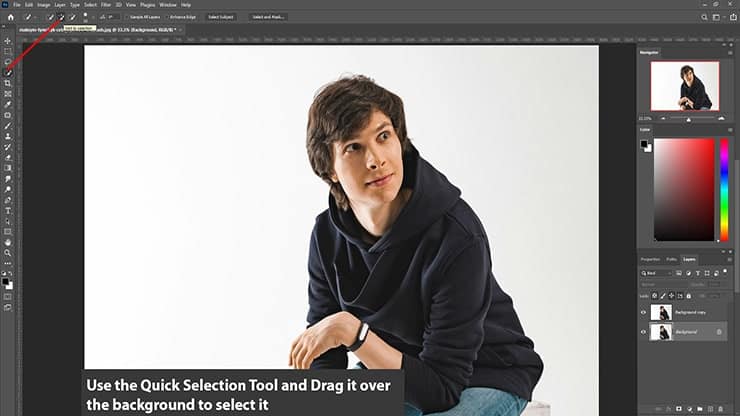The image size is (740, 416).
Task: Switch to the Paths tab
Action: click(x=672, y=259)
